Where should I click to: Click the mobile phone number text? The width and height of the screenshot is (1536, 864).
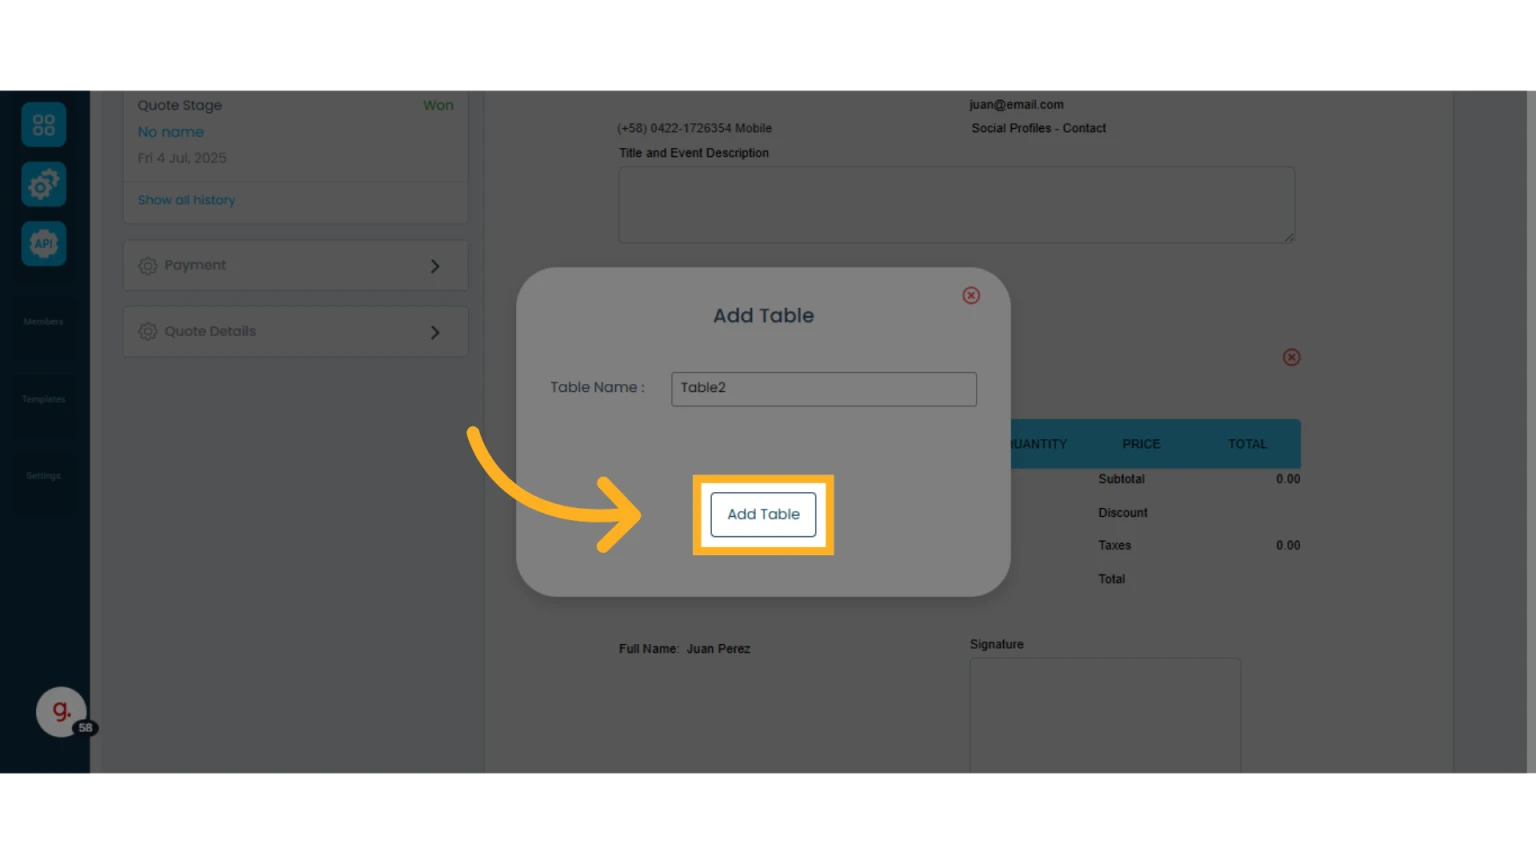[x=694, y=128]
